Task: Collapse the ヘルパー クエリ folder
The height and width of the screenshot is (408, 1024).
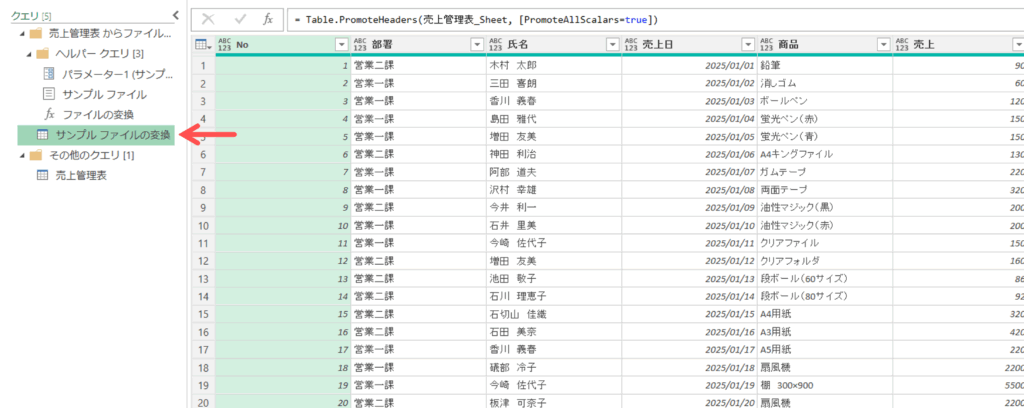Action: [28, 53]
